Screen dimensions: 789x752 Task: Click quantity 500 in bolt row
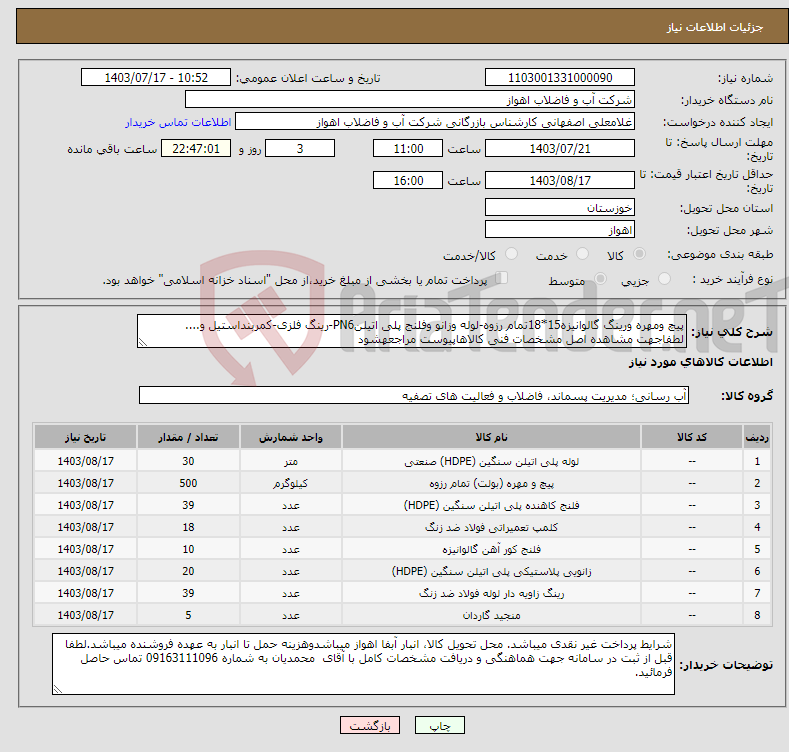188,483
